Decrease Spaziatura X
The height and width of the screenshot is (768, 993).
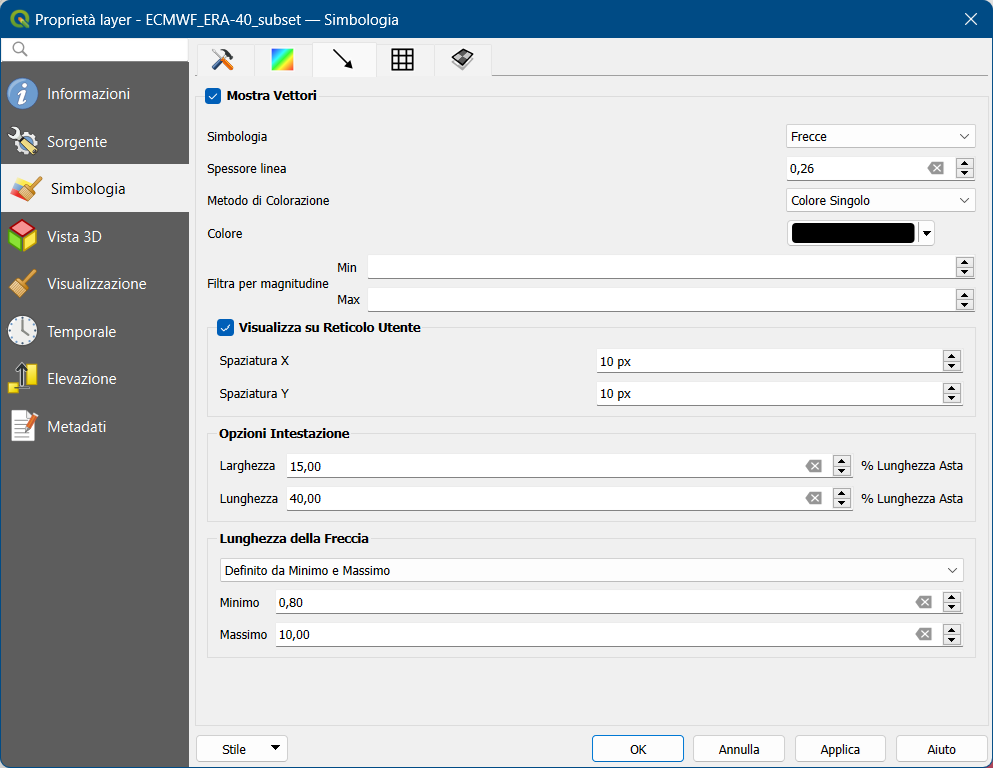pos(952,367)
